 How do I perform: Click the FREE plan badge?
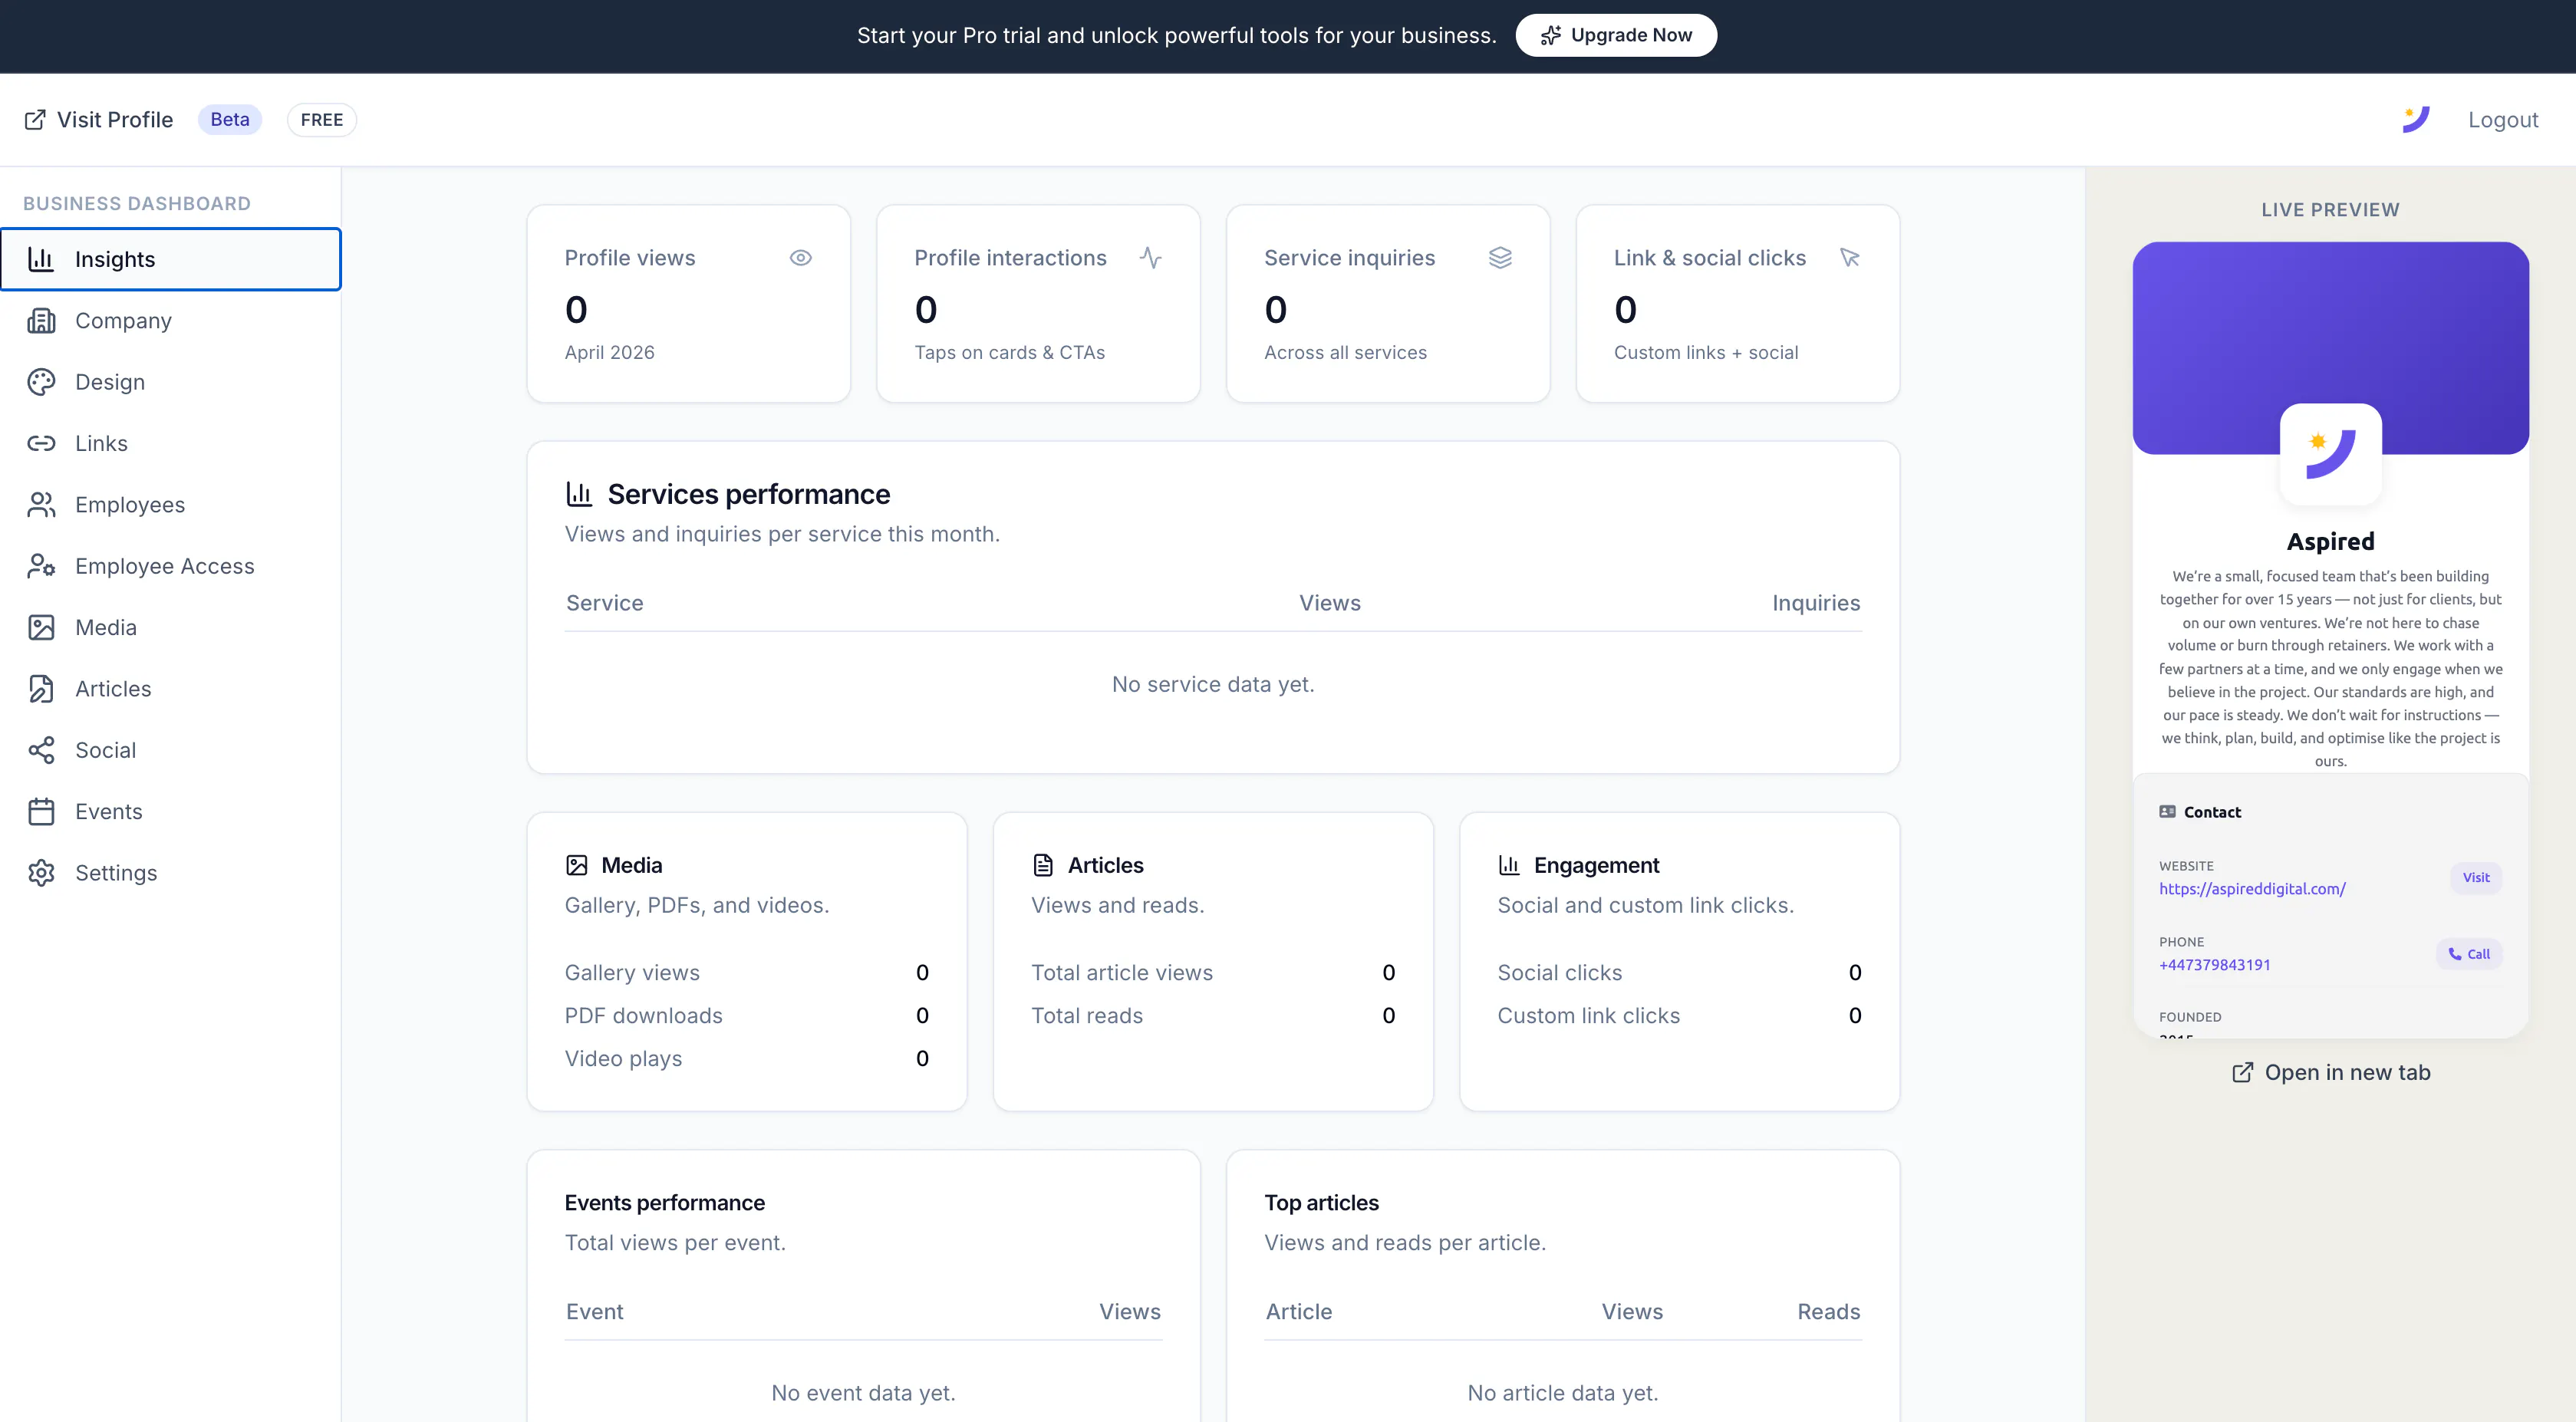[x=322, y=120]
